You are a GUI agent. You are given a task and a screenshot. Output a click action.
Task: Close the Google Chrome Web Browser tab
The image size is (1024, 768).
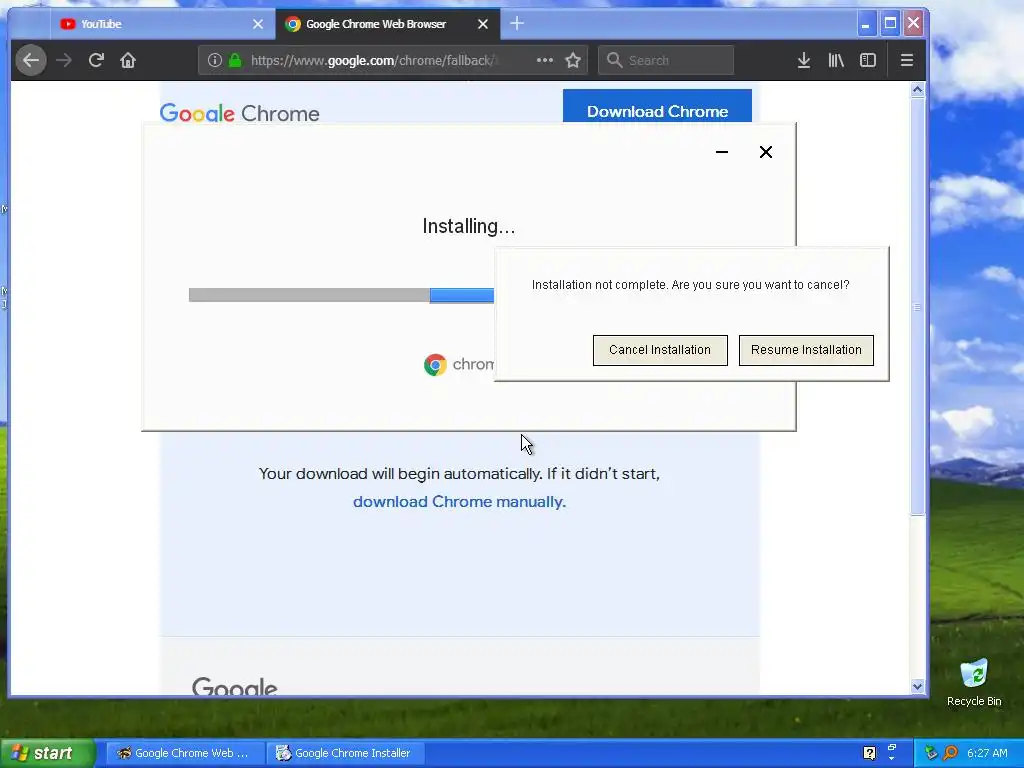[x=483, y=24]
